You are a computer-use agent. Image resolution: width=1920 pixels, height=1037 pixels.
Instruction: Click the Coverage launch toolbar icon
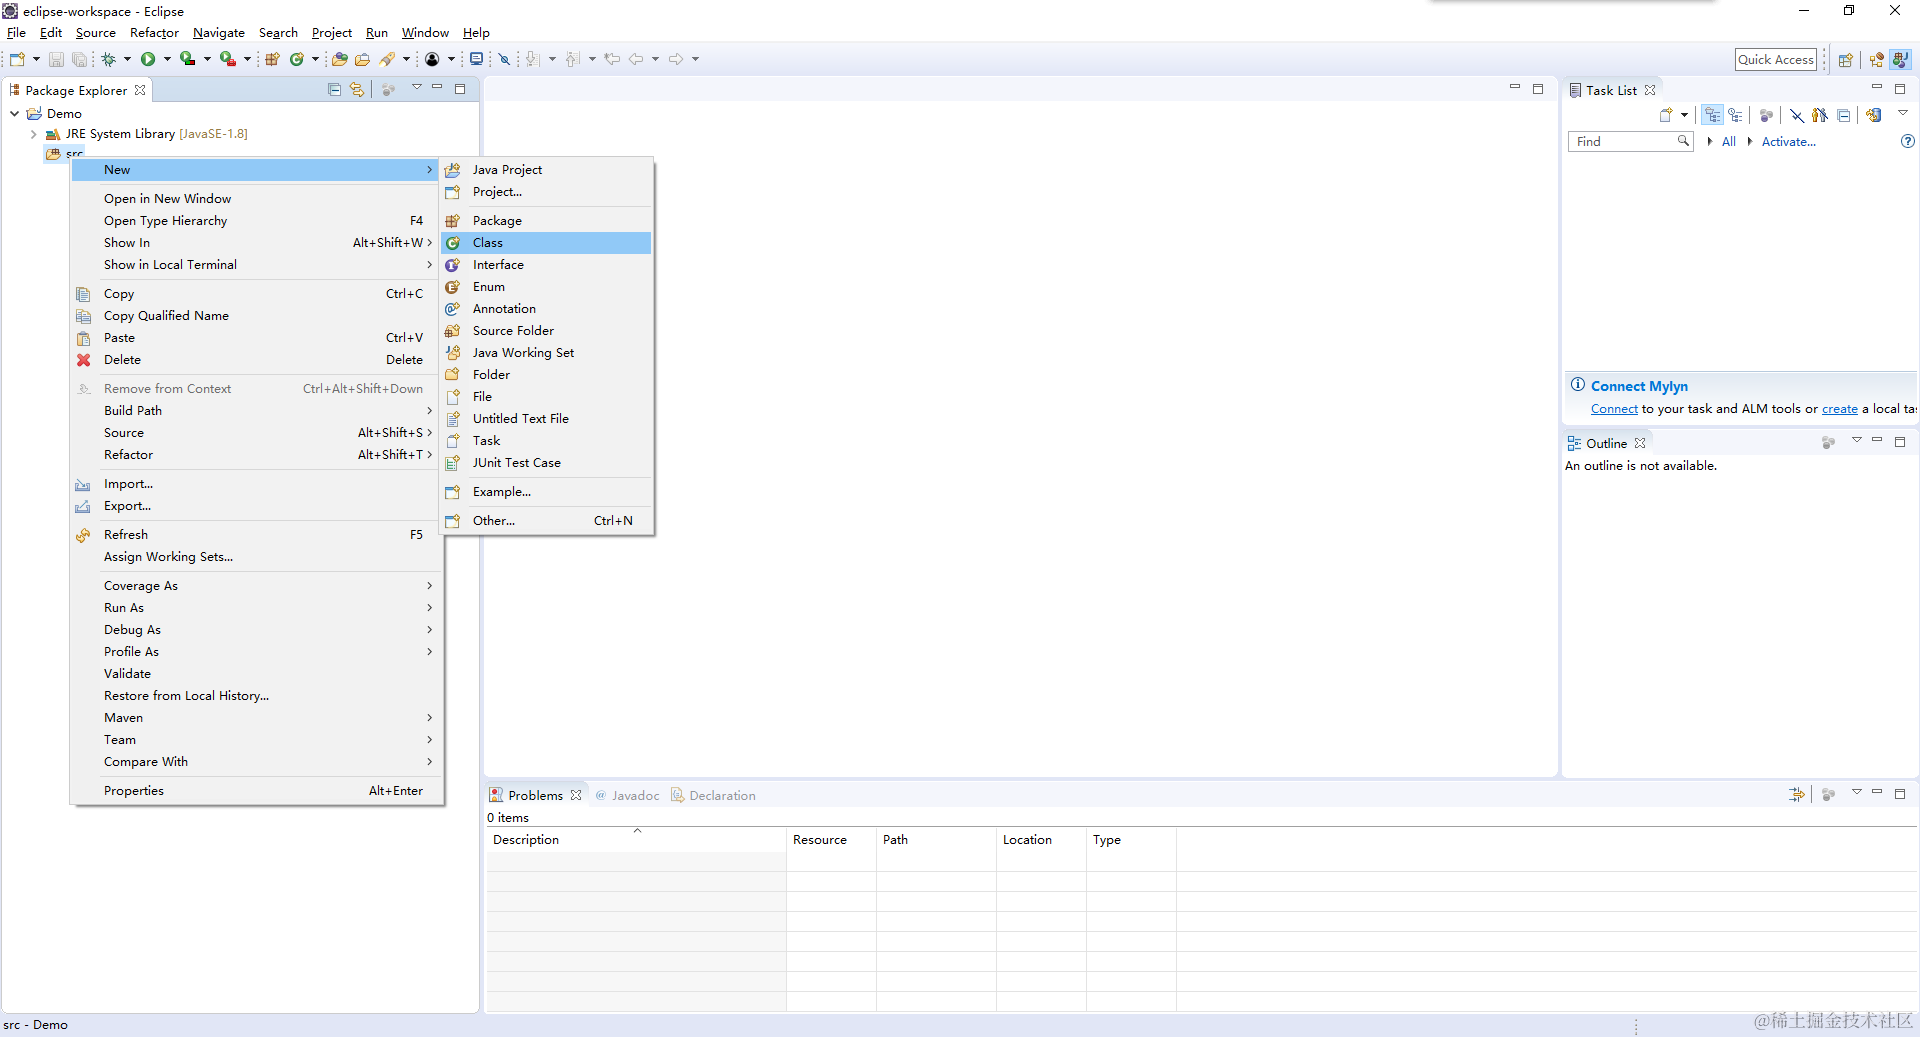(187, 59)
